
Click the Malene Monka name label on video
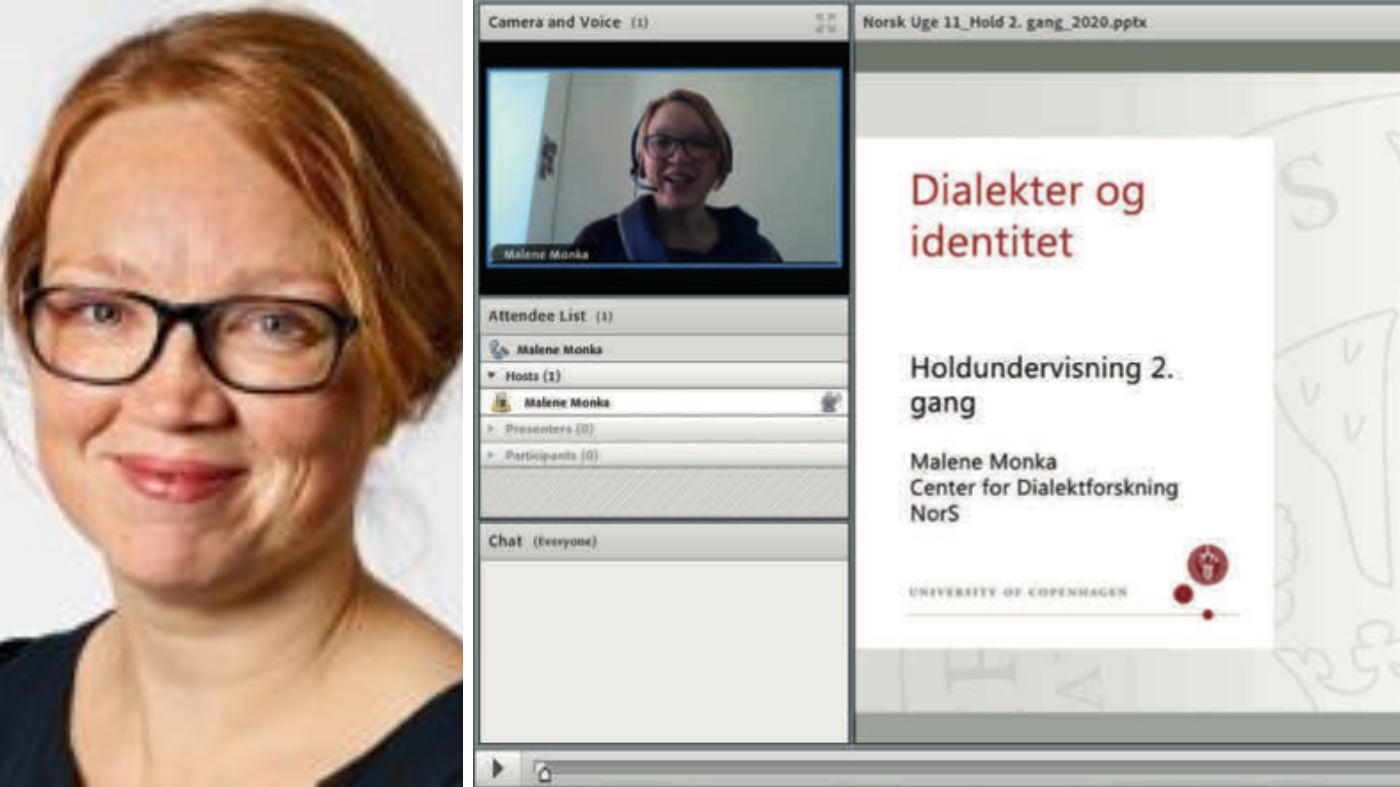[x=546, y=254]
